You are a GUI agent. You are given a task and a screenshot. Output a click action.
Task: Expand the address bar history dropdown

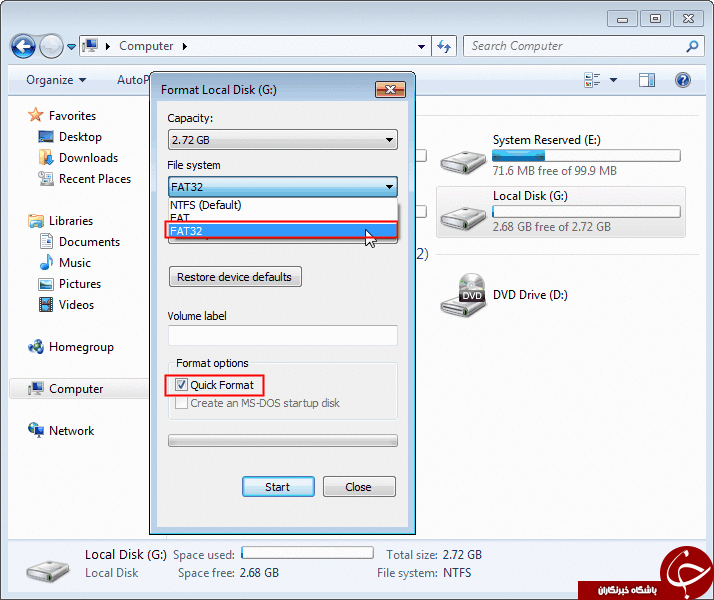(x=421, y=46)
